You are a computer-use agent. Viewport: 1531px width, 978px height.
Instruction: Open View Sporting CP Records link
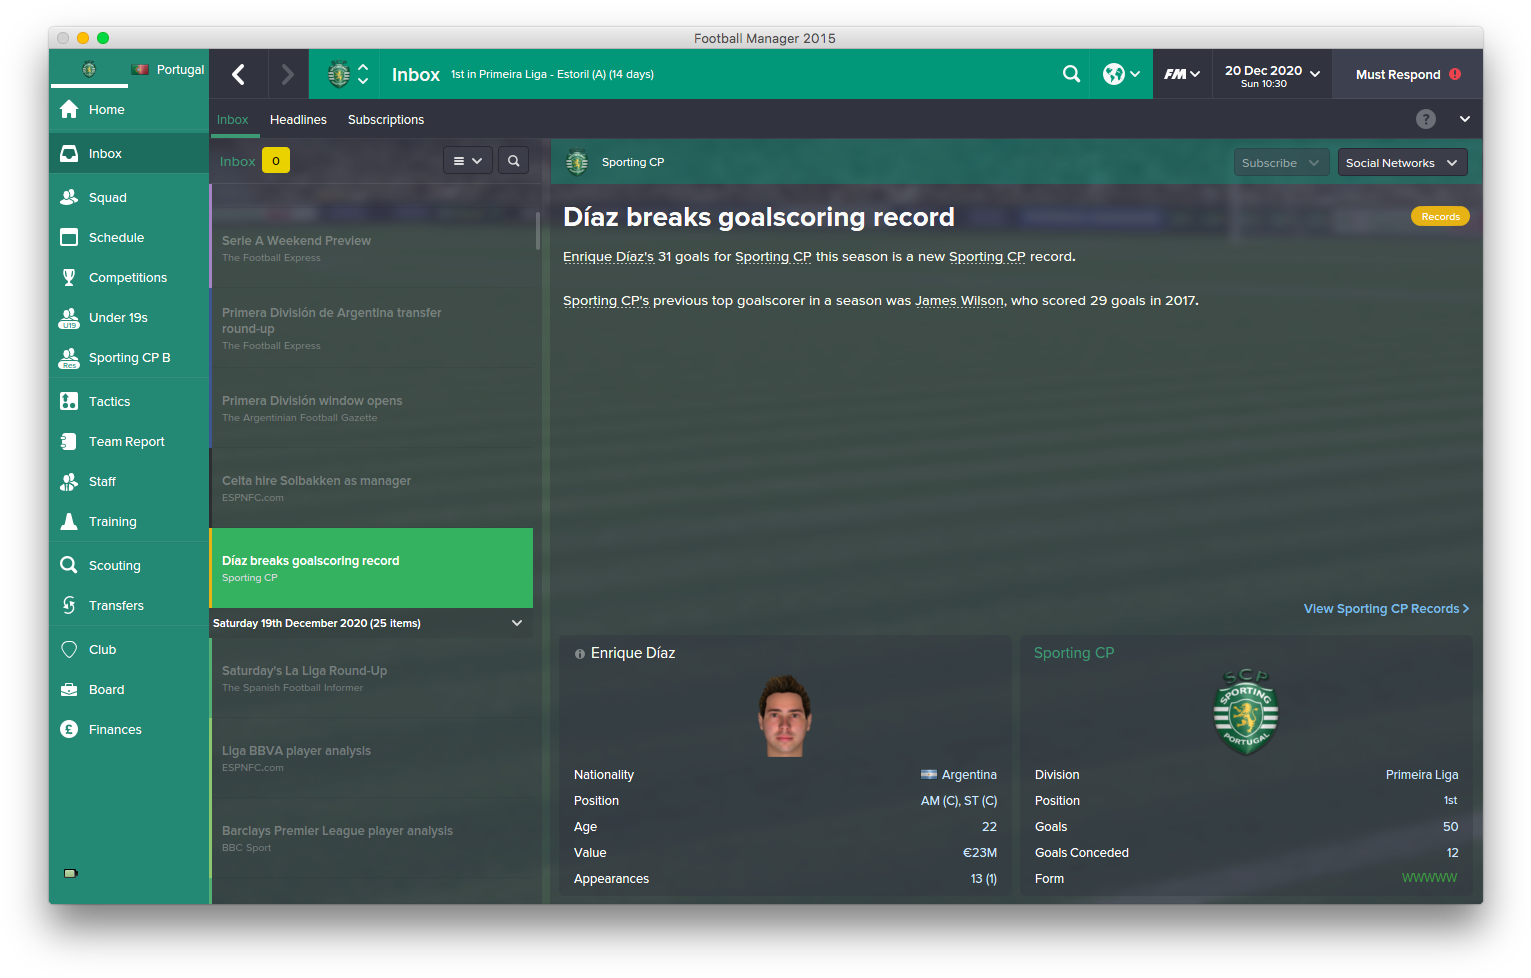[x=1386, y=608]
